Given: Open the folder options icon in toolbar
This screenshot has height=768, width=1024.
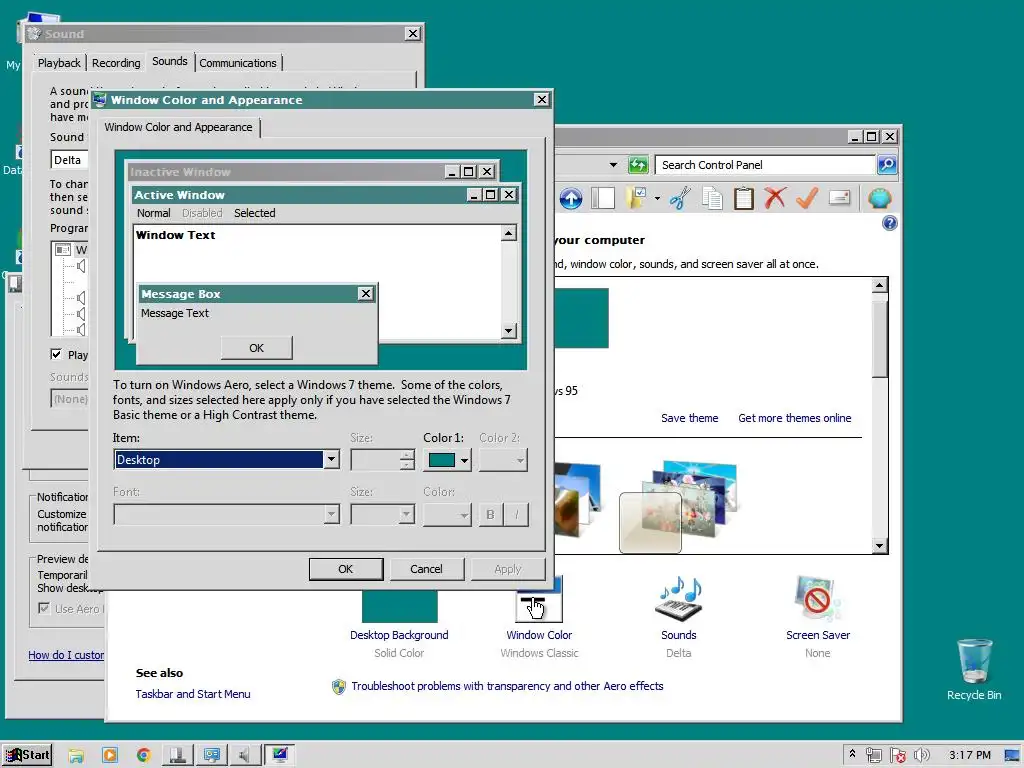Looking at the screenshot, I should coord(636,199).
